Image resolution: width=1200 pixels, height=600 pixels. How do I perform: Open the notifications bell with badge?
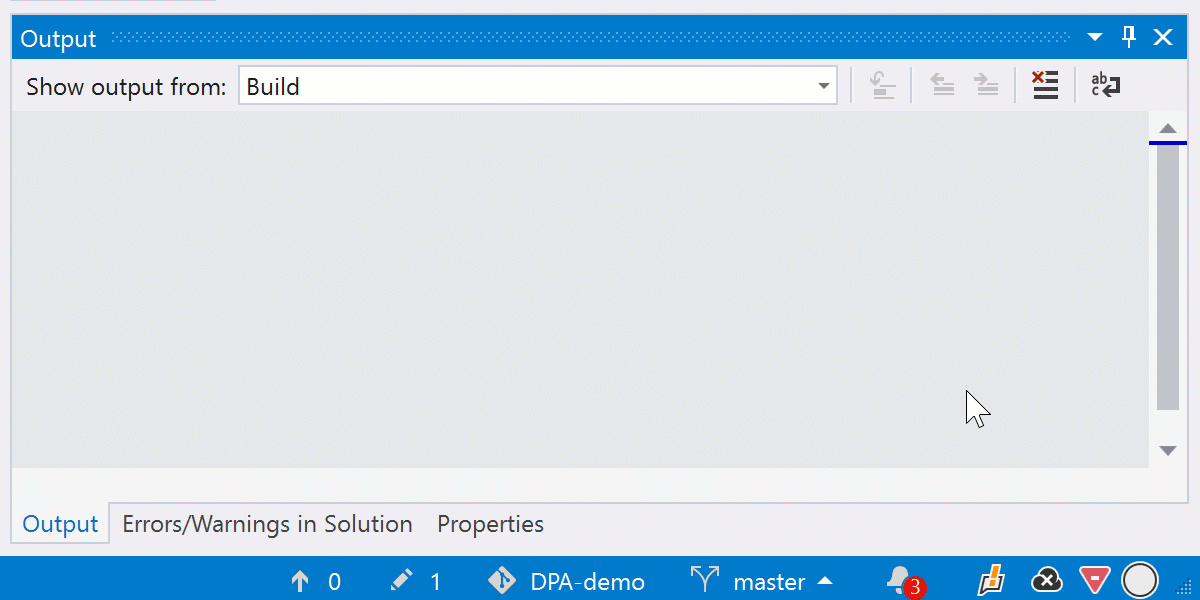click(901, 581)
